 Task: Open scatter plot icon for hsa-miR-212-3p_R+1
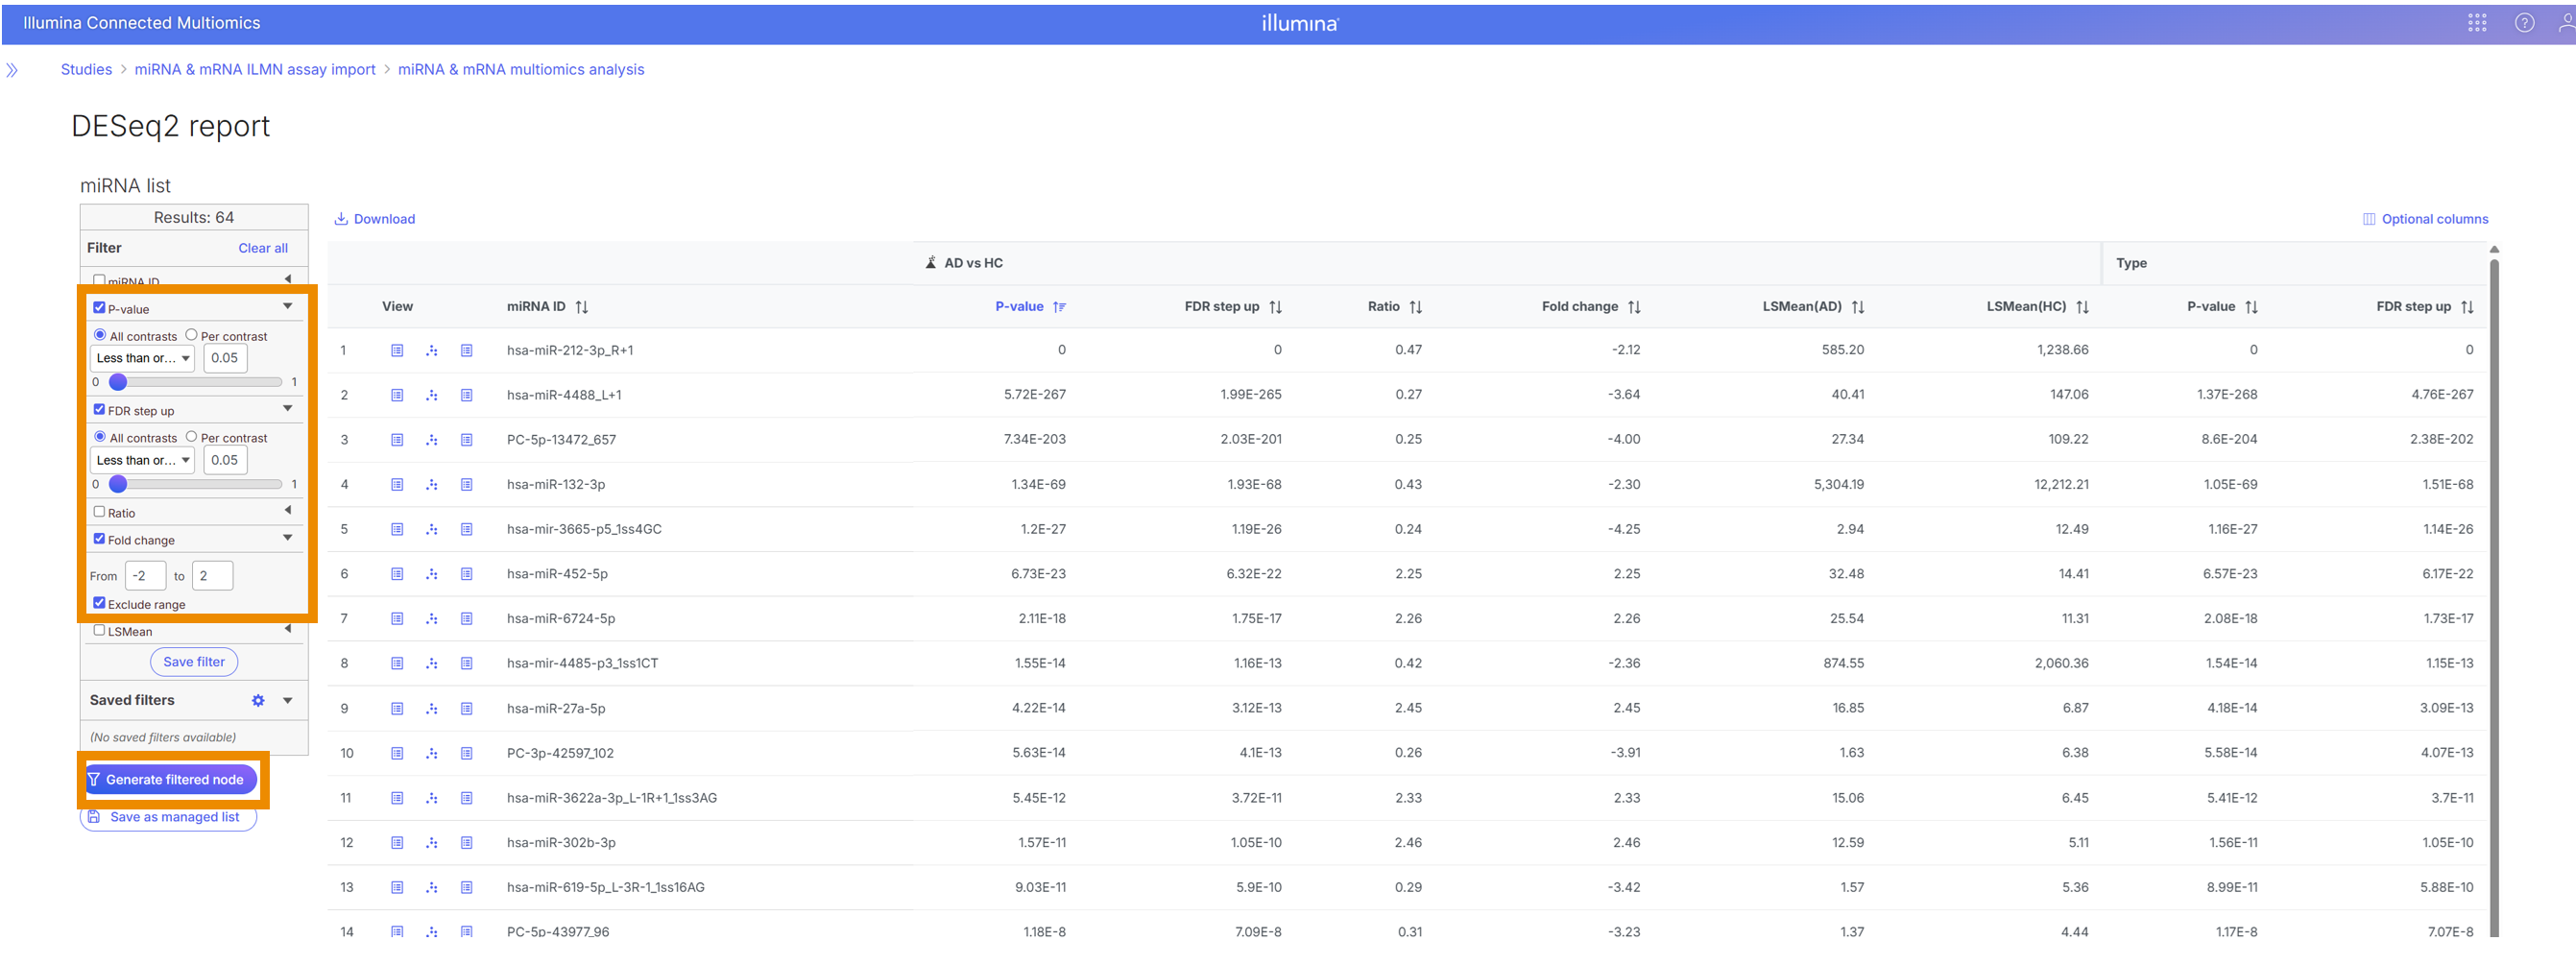[x=432, y=350]
